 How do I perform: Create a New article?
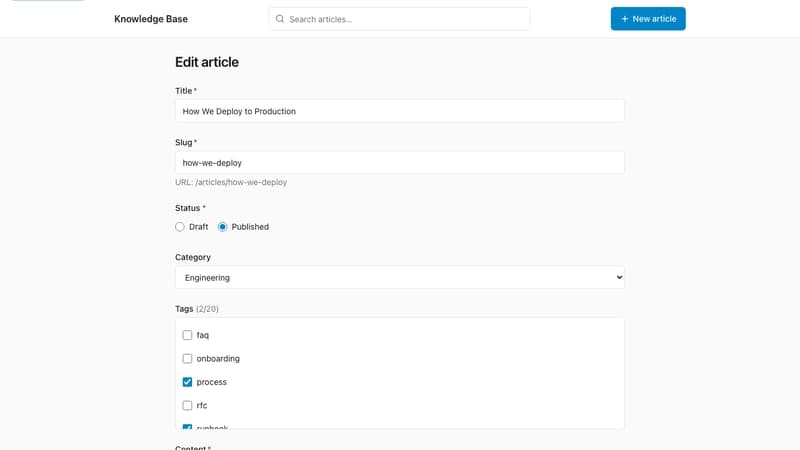pyautogui.click(x=648, y=19)
